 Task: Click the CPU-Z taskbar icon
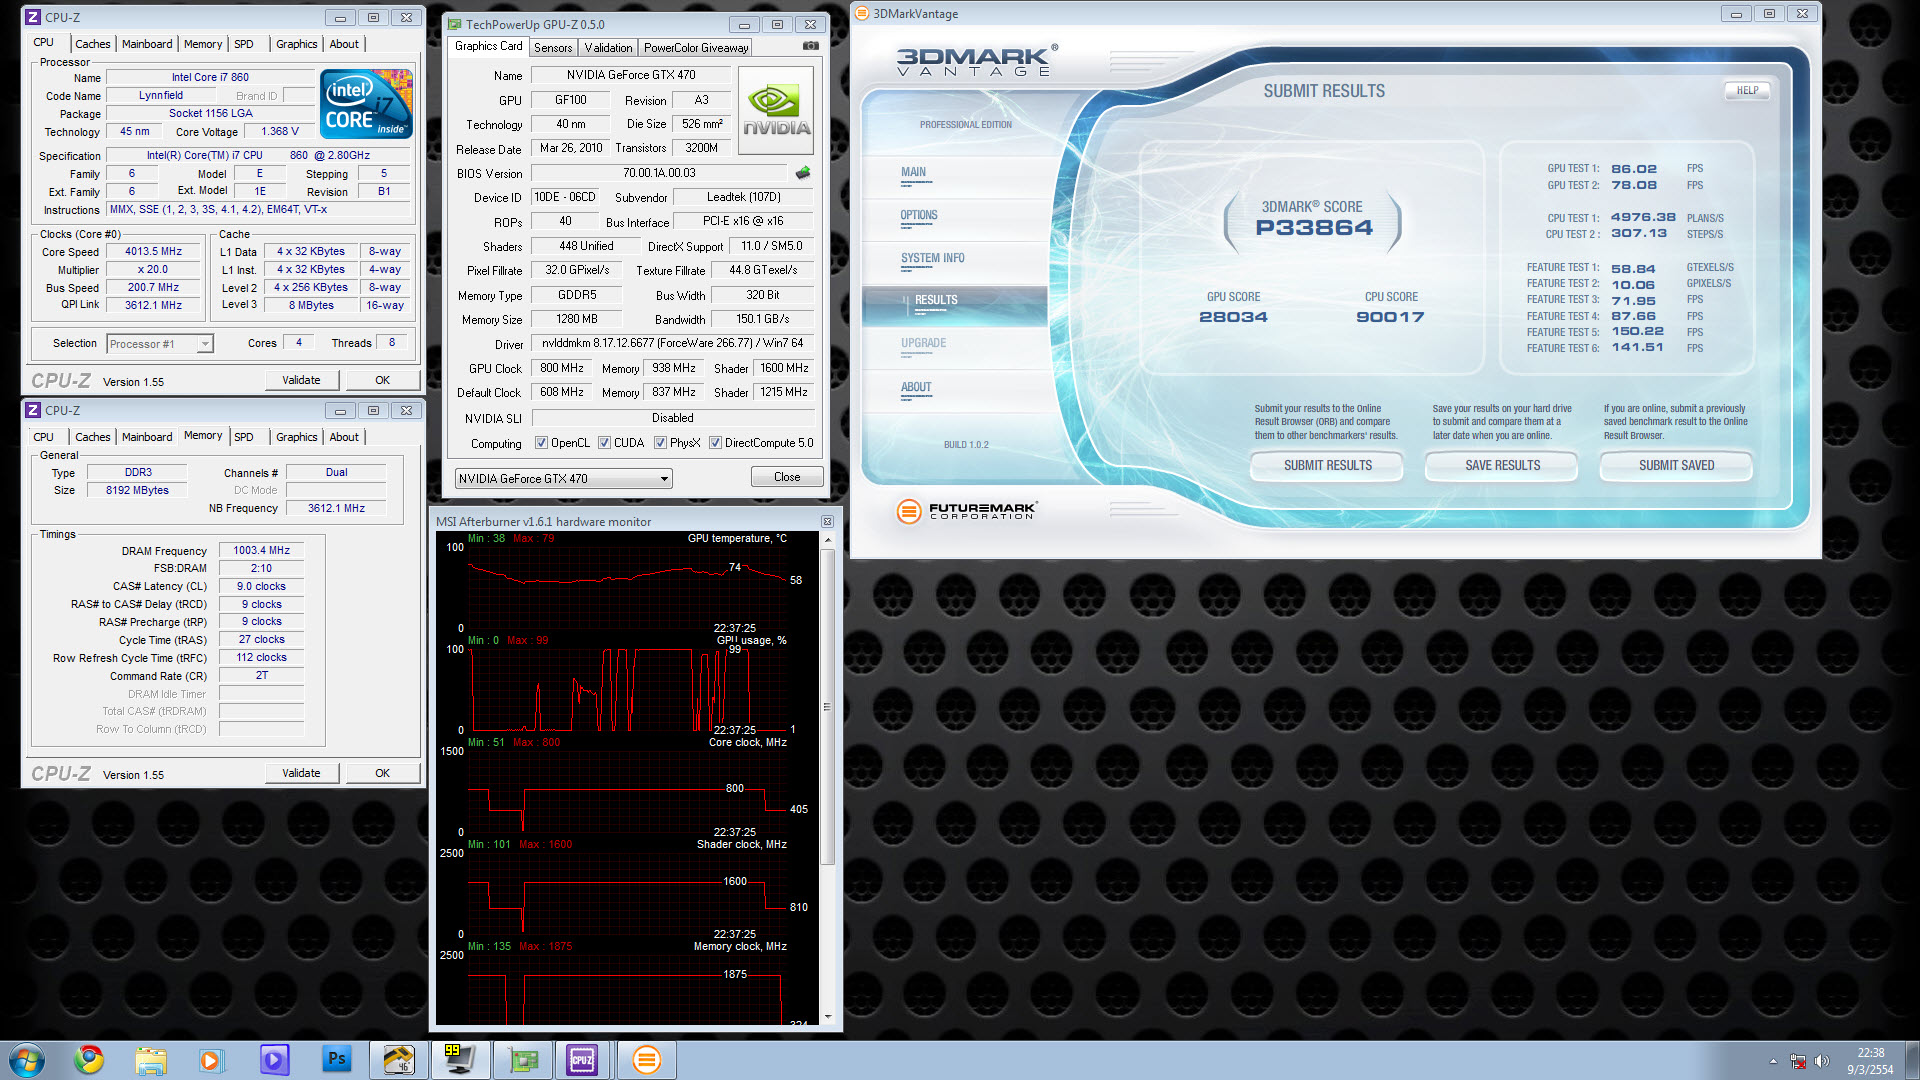point(582,1059)
